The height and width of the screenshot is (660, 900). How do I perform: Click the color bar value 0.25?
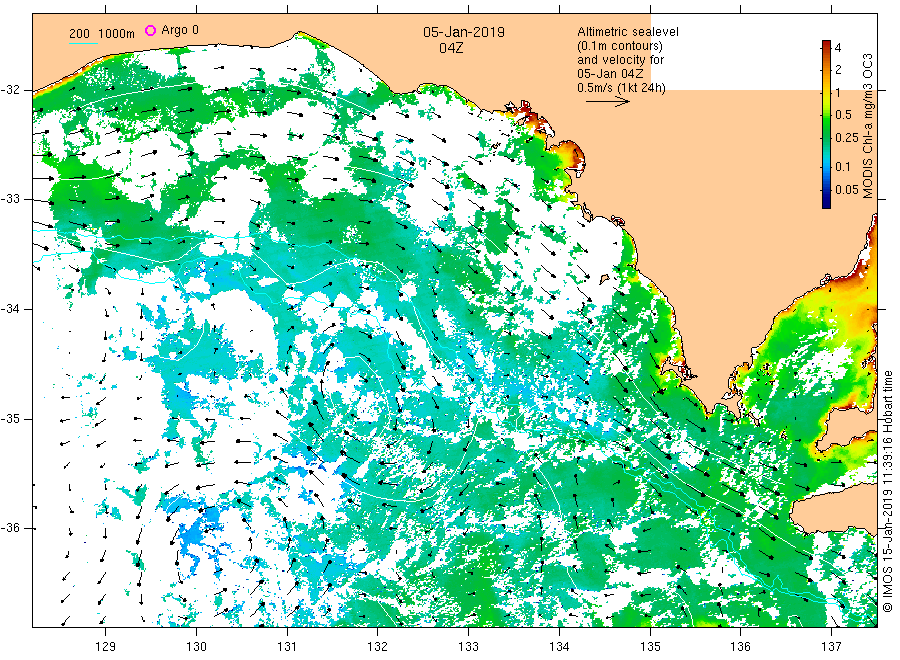click(x=847, y=138)
